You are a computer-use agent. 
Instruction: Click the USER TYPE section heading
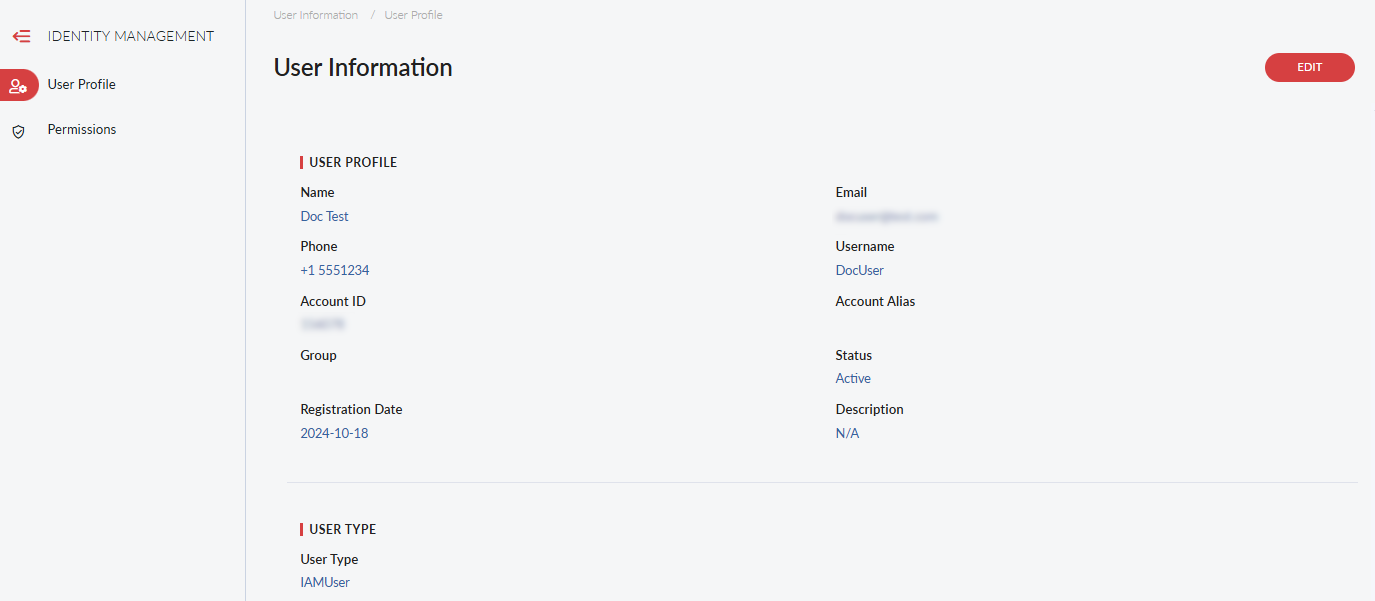tap(343, 529)
